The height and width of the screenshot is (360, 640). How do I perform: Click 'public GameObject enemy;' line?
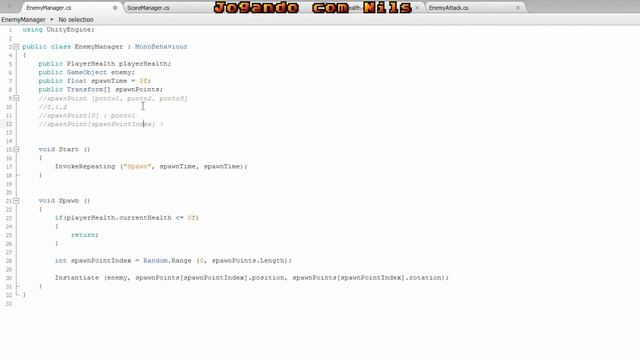87,73
